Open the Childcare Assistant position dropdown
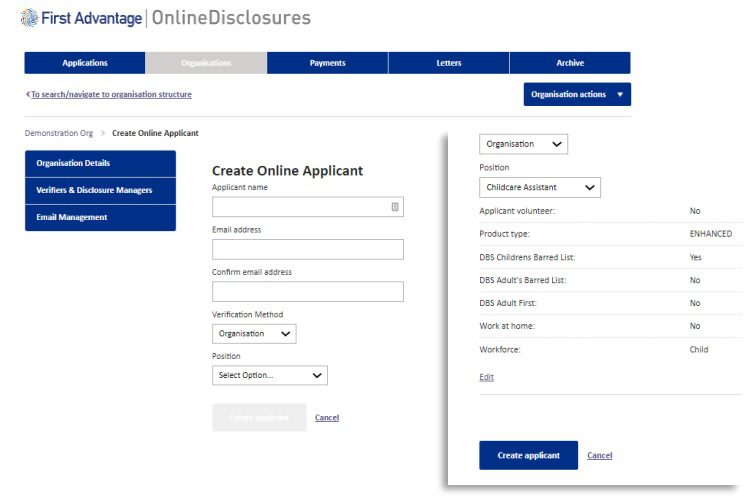The width and height of the screenshot is (754, 496). coord(540,187)
